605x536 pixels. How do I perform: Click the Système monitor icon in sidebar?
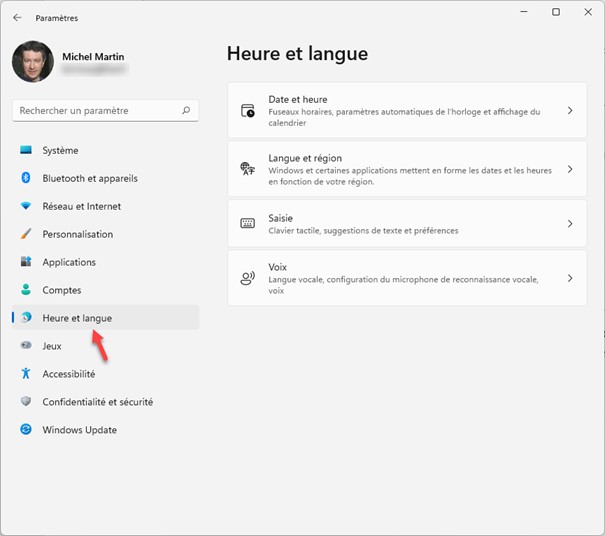coord(27,151)
